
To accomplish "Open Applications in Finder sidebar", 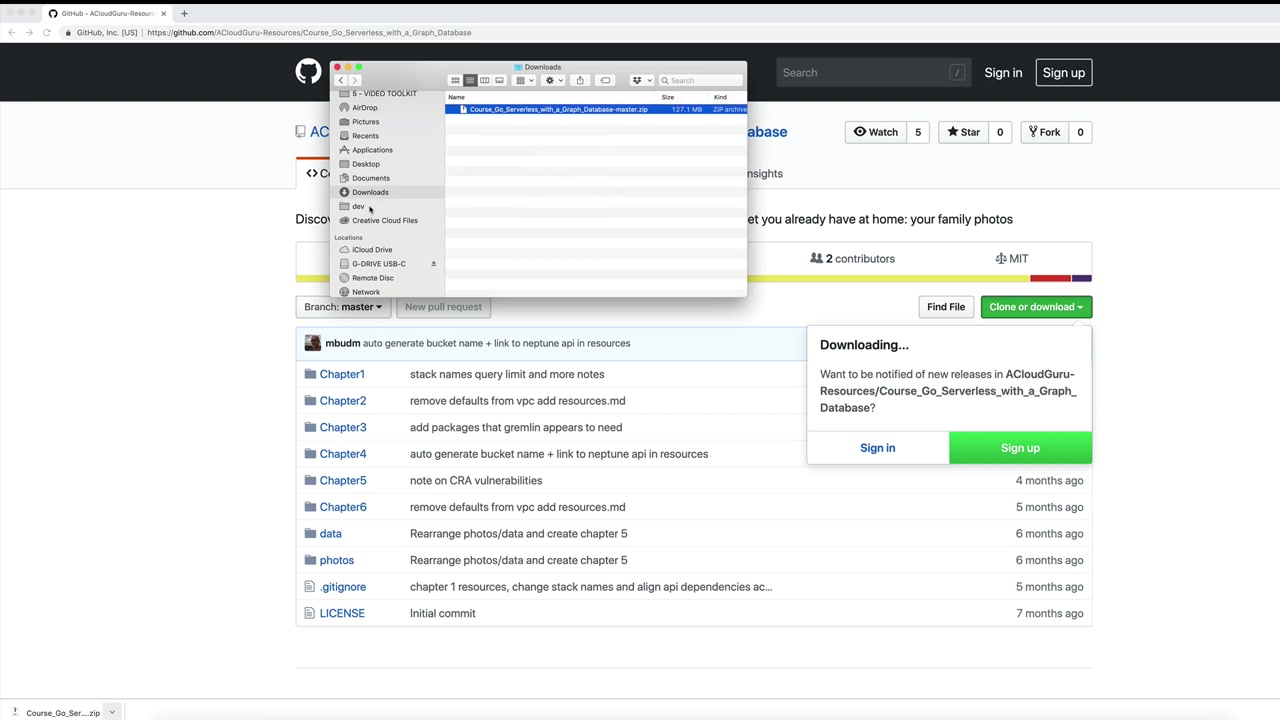I will coord(372,150).
